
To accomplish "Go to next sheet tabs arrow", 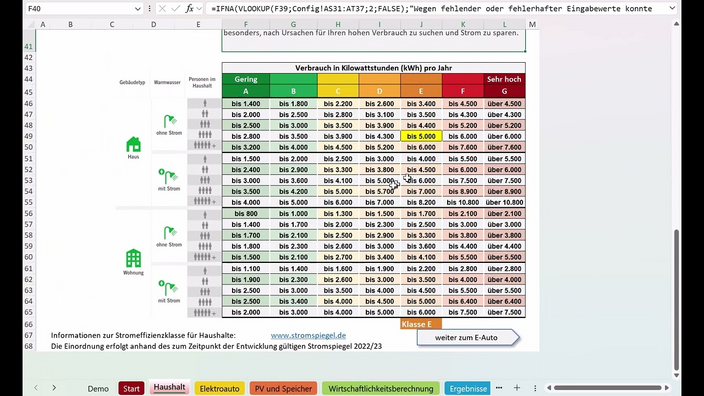I will pyautogui.click(x=54, y=388).
